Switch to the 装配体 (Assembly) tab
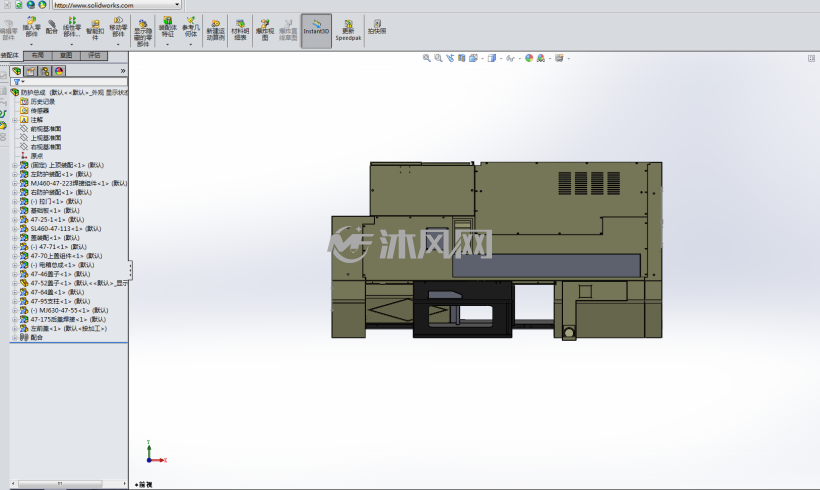Image resolution: width=820 pixels, height=490 pixels. coord(10,55)
